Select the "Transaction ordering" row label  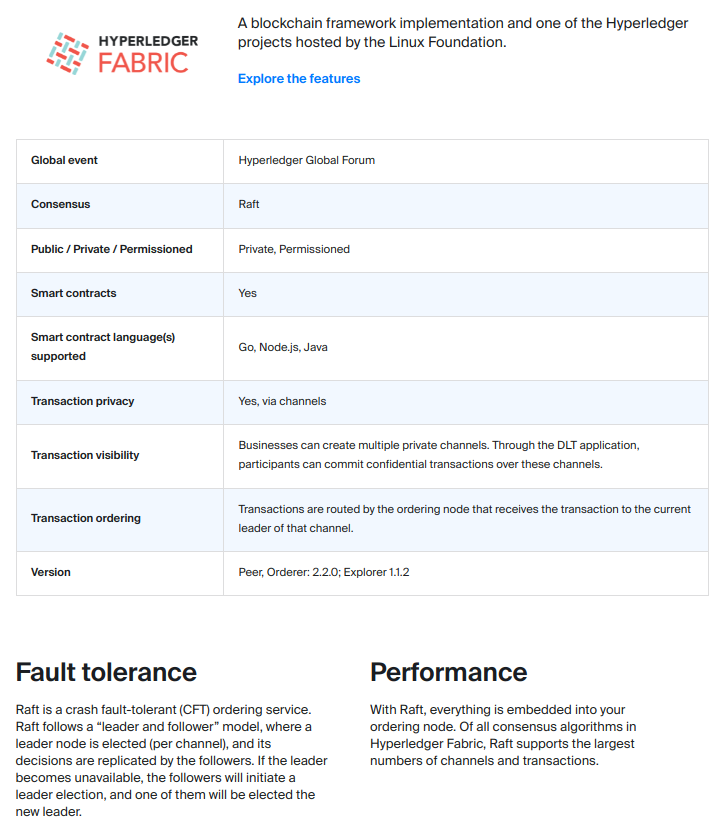pos(86,518)
